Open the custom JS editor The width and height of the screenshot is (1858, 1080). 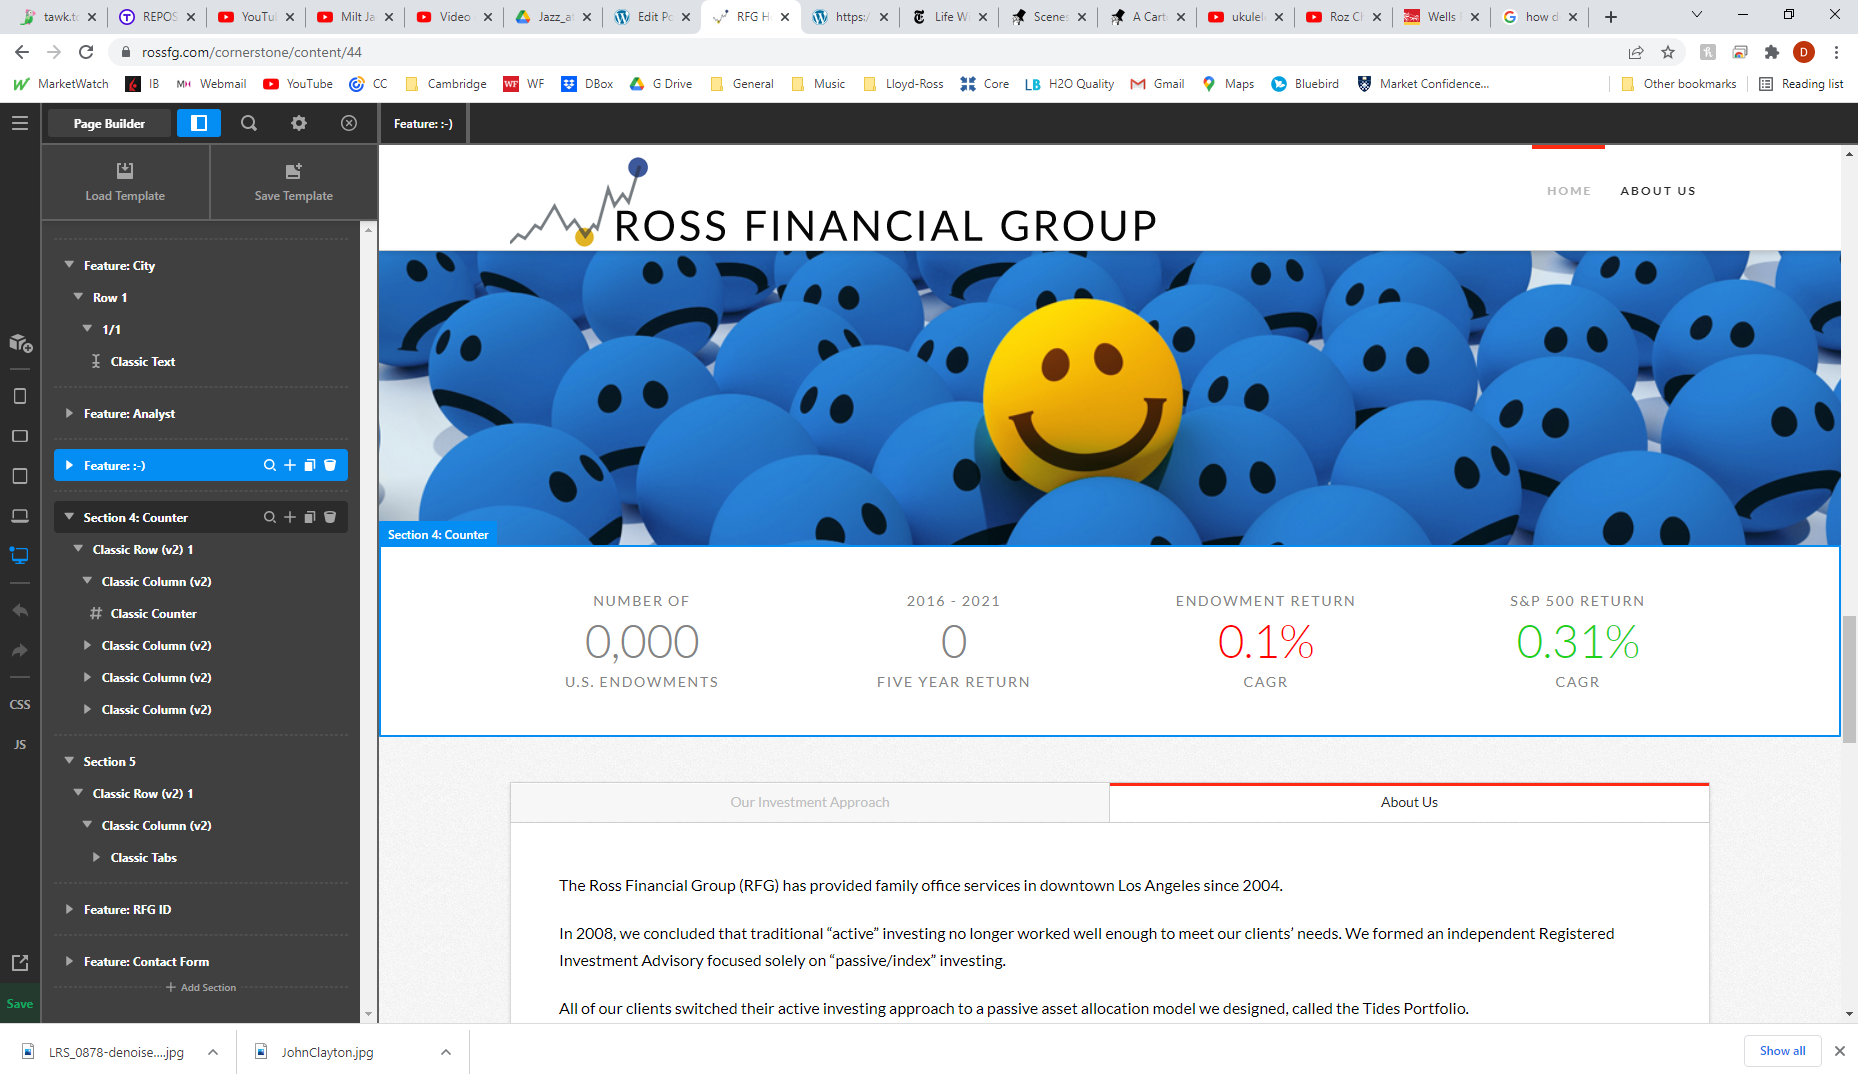(x=20, y=745)
